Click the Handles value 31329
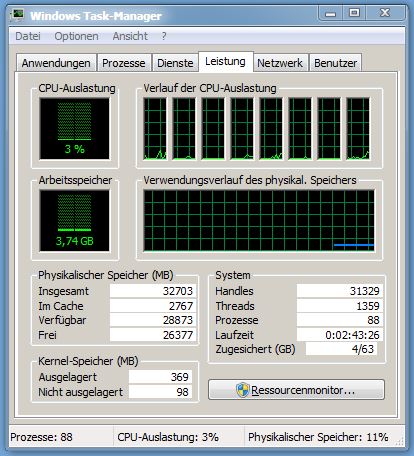414x456 pixels. point(340,291)
